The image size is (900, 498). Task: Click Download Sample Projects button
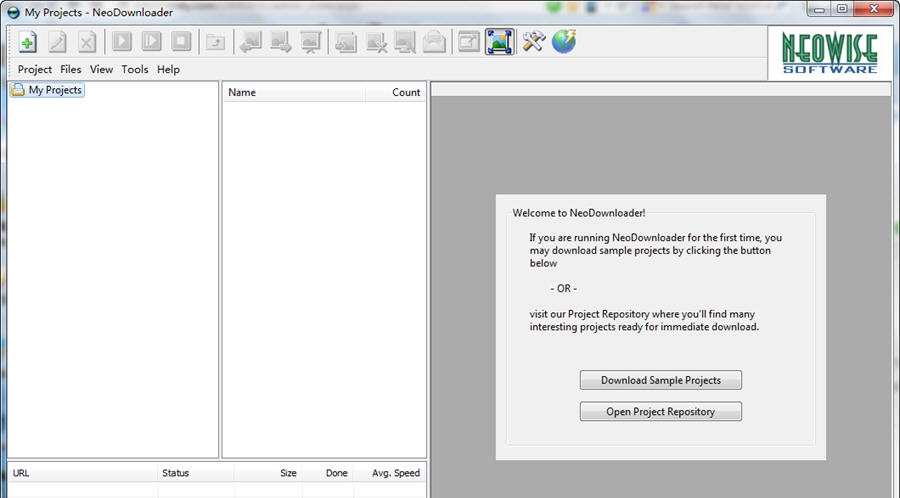click(661, 380)
